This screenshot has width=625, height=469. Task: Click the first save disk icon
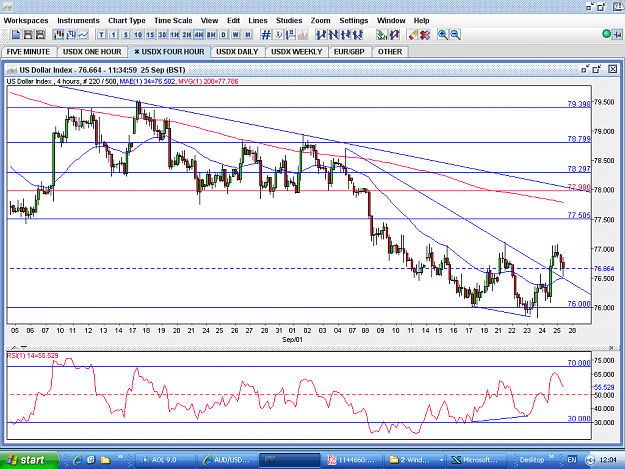pyautogui.click(x=28, y=35)
